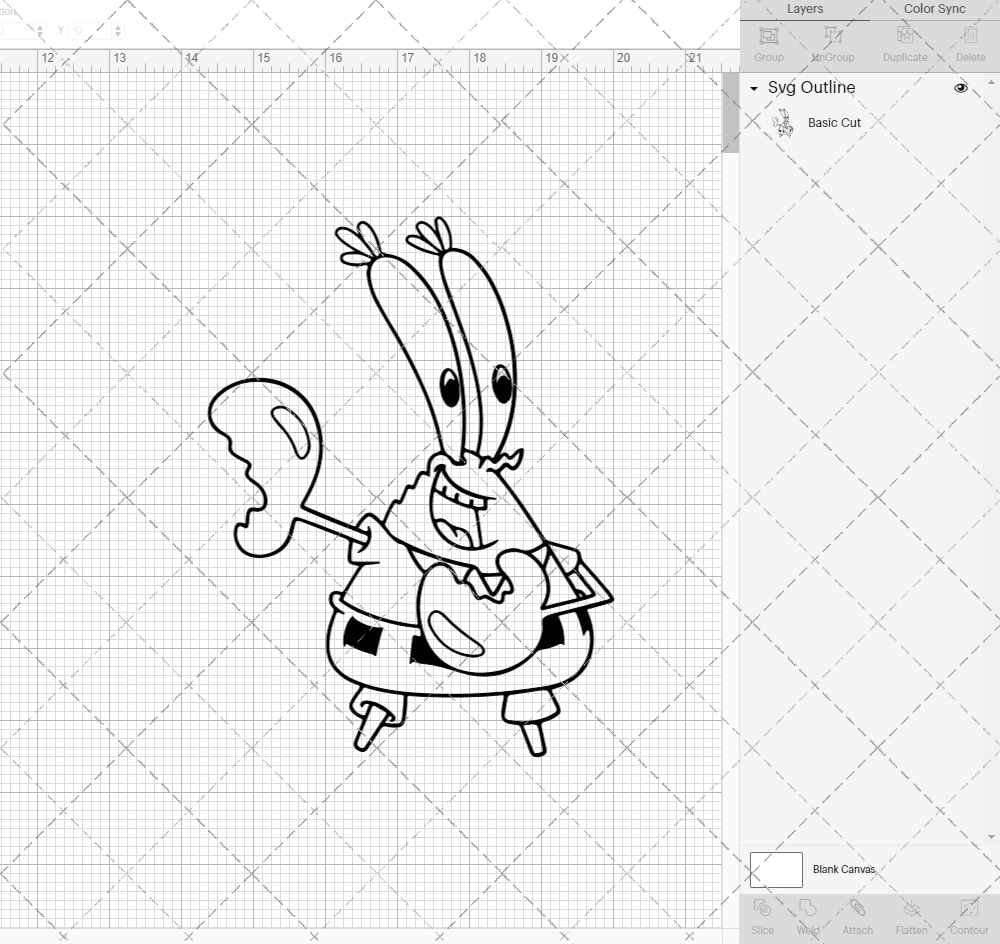Switch to the Color Sync tab
Image resolution: width=1000 pixels, height=944 pixels.
click(934, 9)
